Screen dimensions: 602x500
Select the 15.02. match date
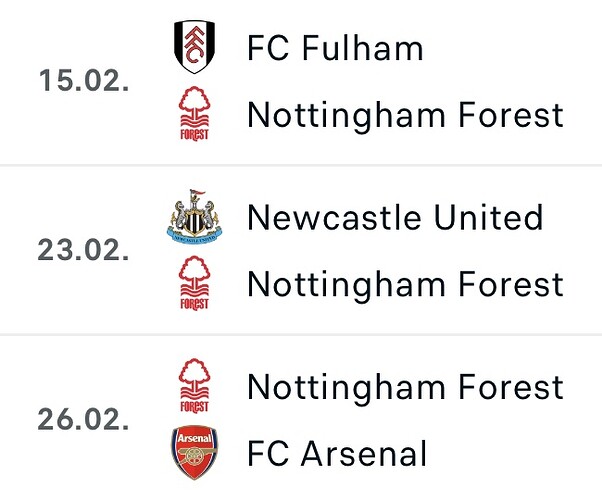tap(84, 81)
